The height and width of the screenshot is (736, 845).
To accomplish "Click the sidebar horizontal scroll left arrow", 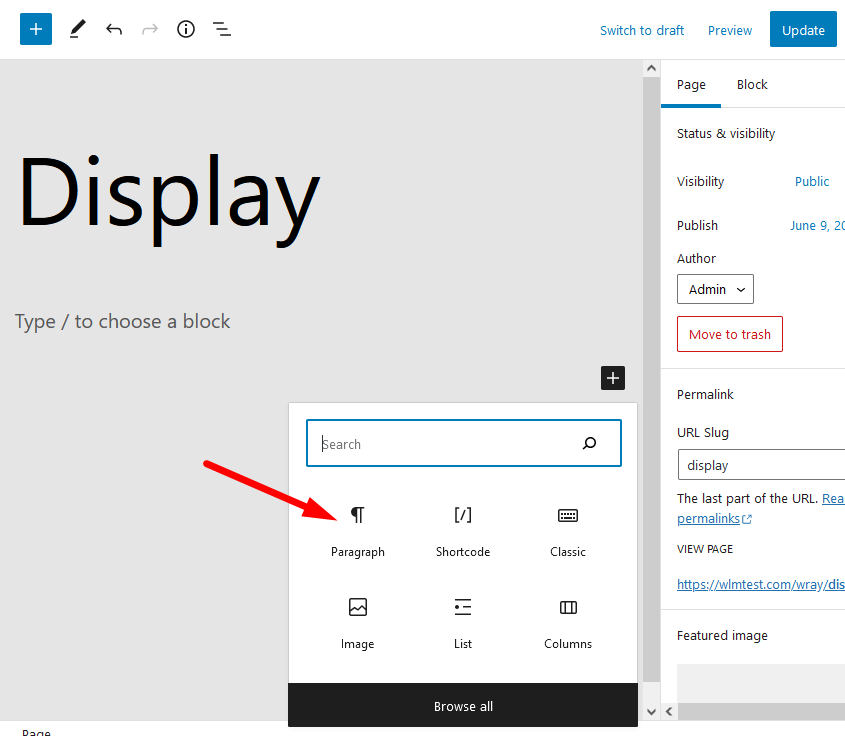I will (669, 712).
